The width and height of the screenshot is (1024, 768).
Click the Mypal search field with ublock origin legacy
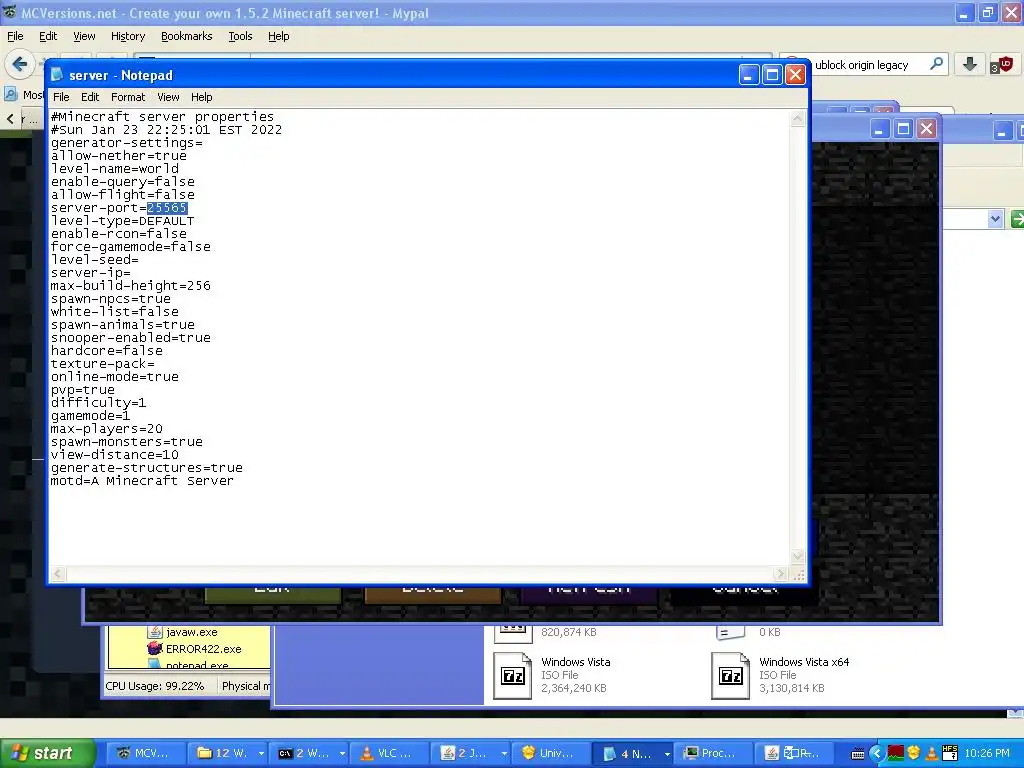click(x=862, y=64)
